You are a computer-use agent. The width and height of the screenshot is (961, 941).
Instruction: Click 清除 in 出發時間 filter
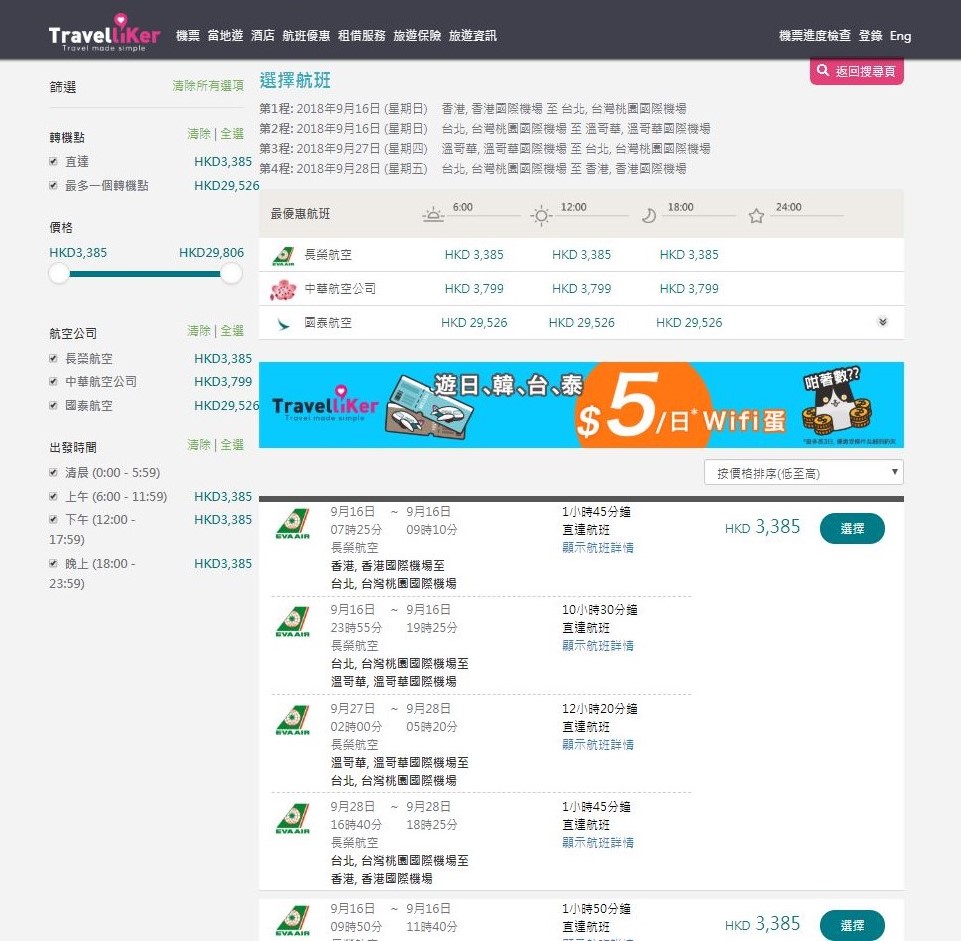coord(199,445)
